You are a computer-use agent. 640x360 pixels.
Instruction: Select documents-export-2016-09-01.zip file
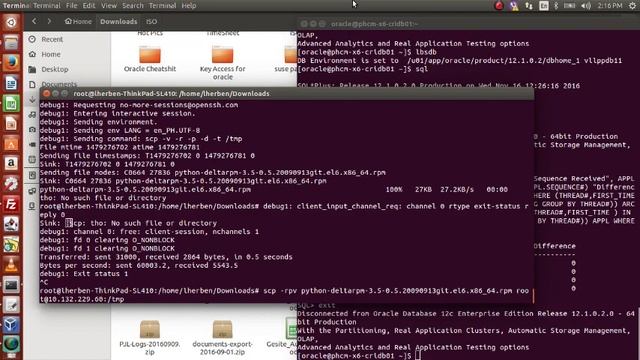(222, 338)
